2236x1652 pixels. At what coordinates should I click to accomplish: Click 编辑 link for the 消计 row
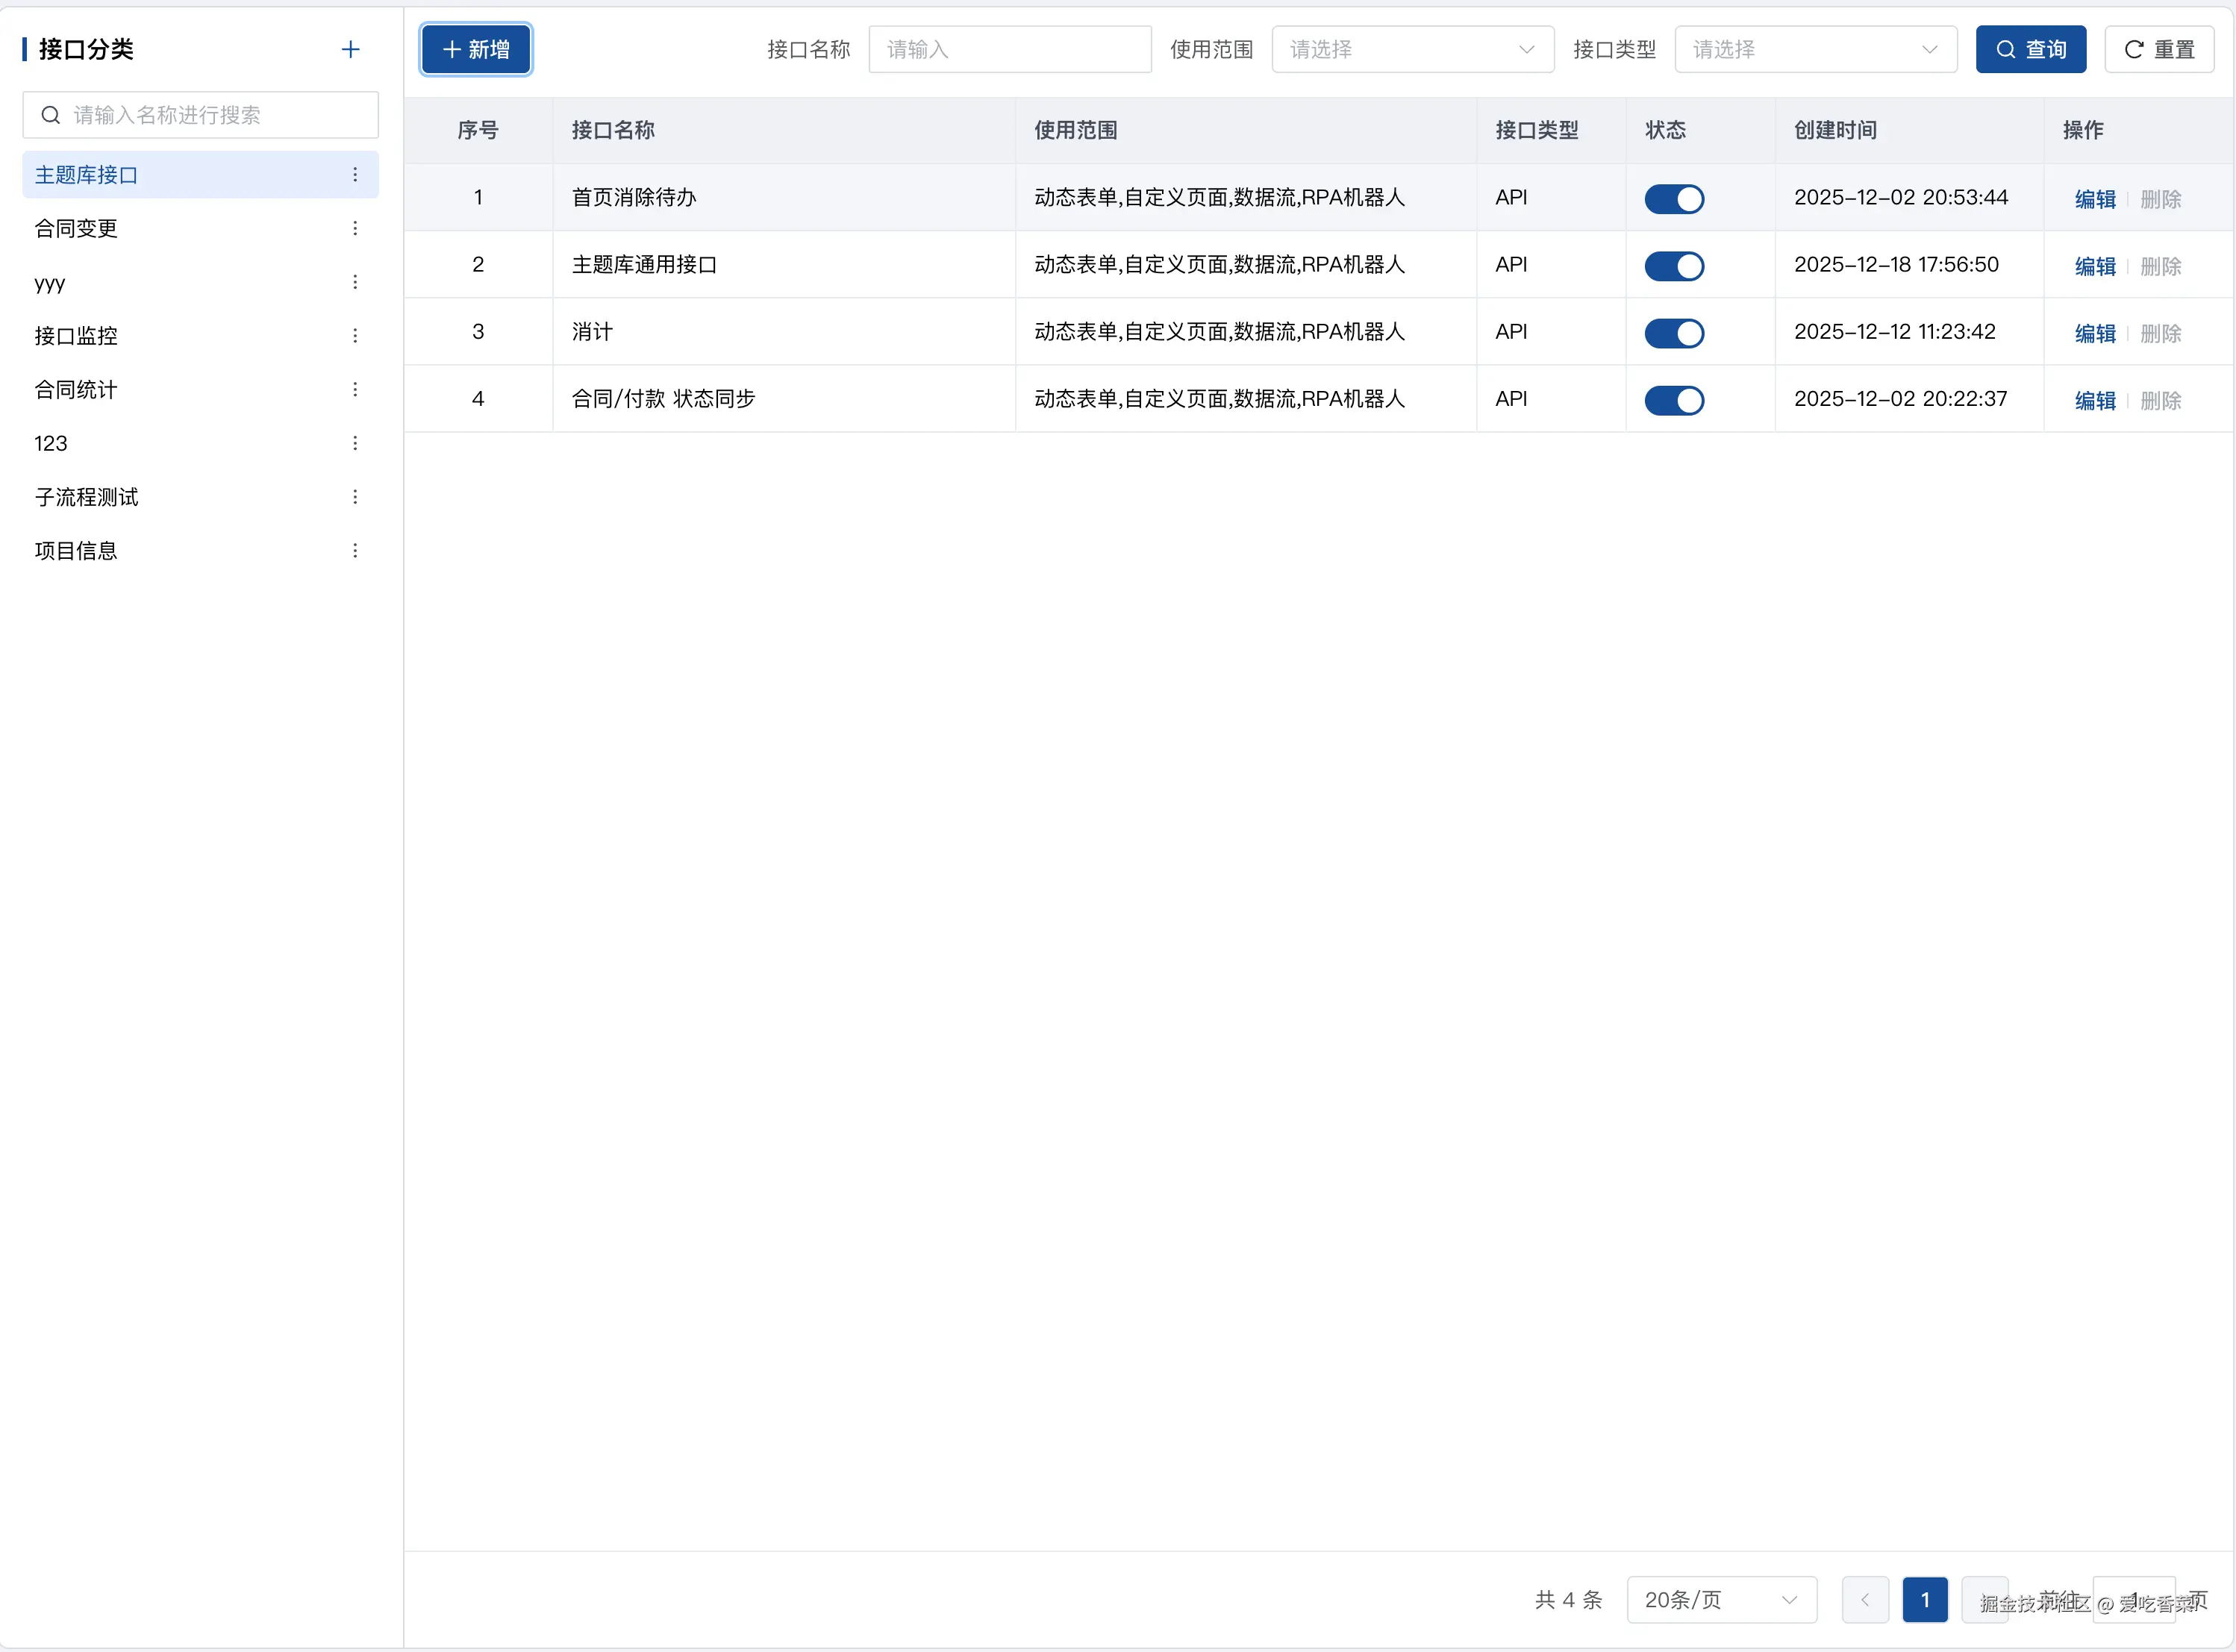click(2094, 333)
